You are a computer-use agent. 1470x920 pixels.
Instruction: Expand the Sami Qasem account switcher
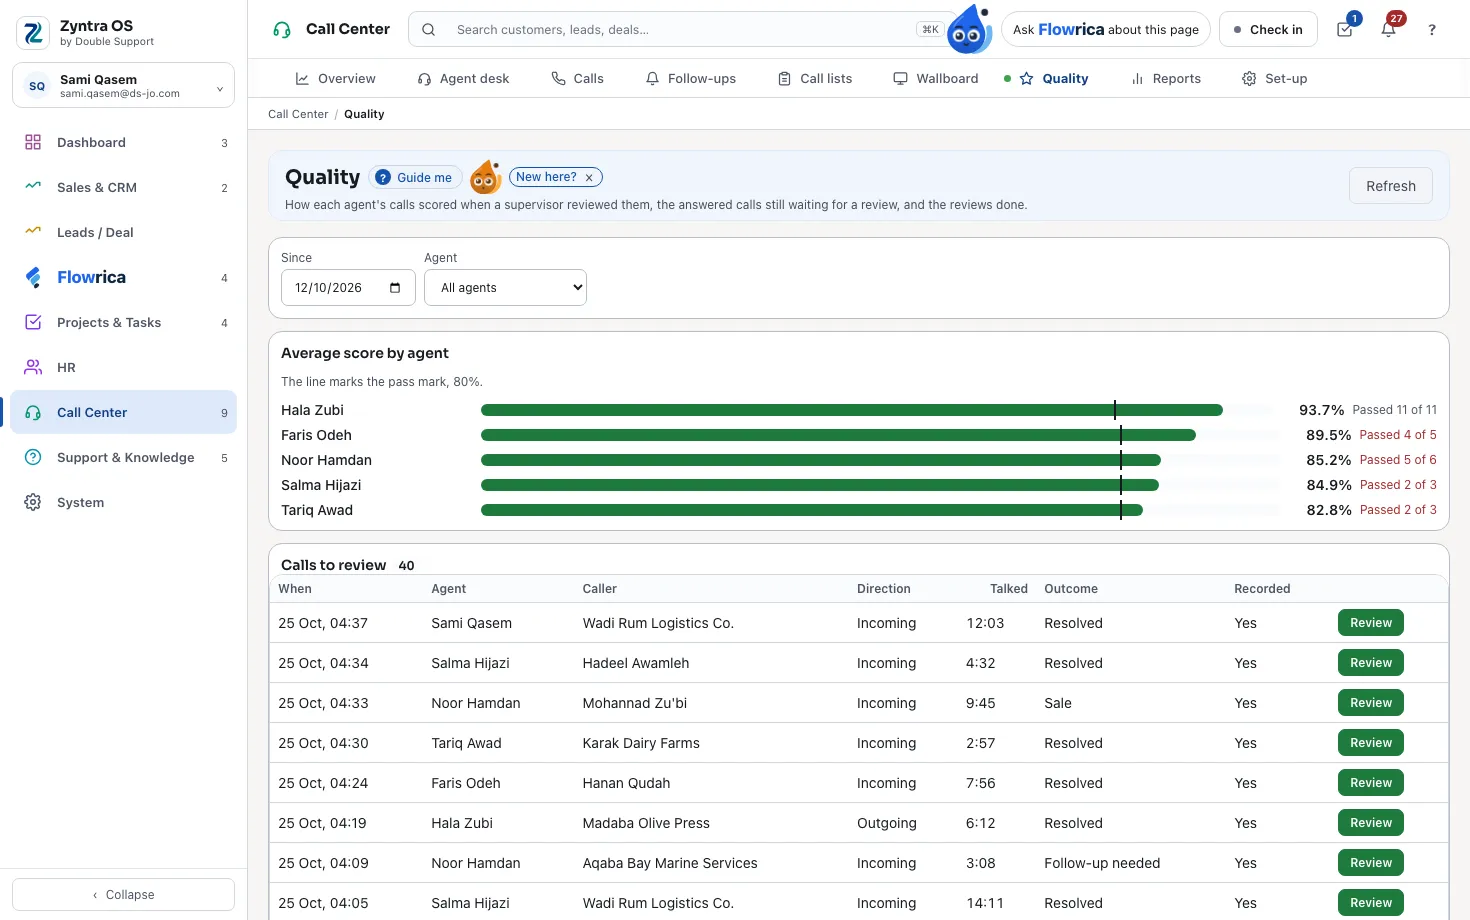(x=124, y=86)
